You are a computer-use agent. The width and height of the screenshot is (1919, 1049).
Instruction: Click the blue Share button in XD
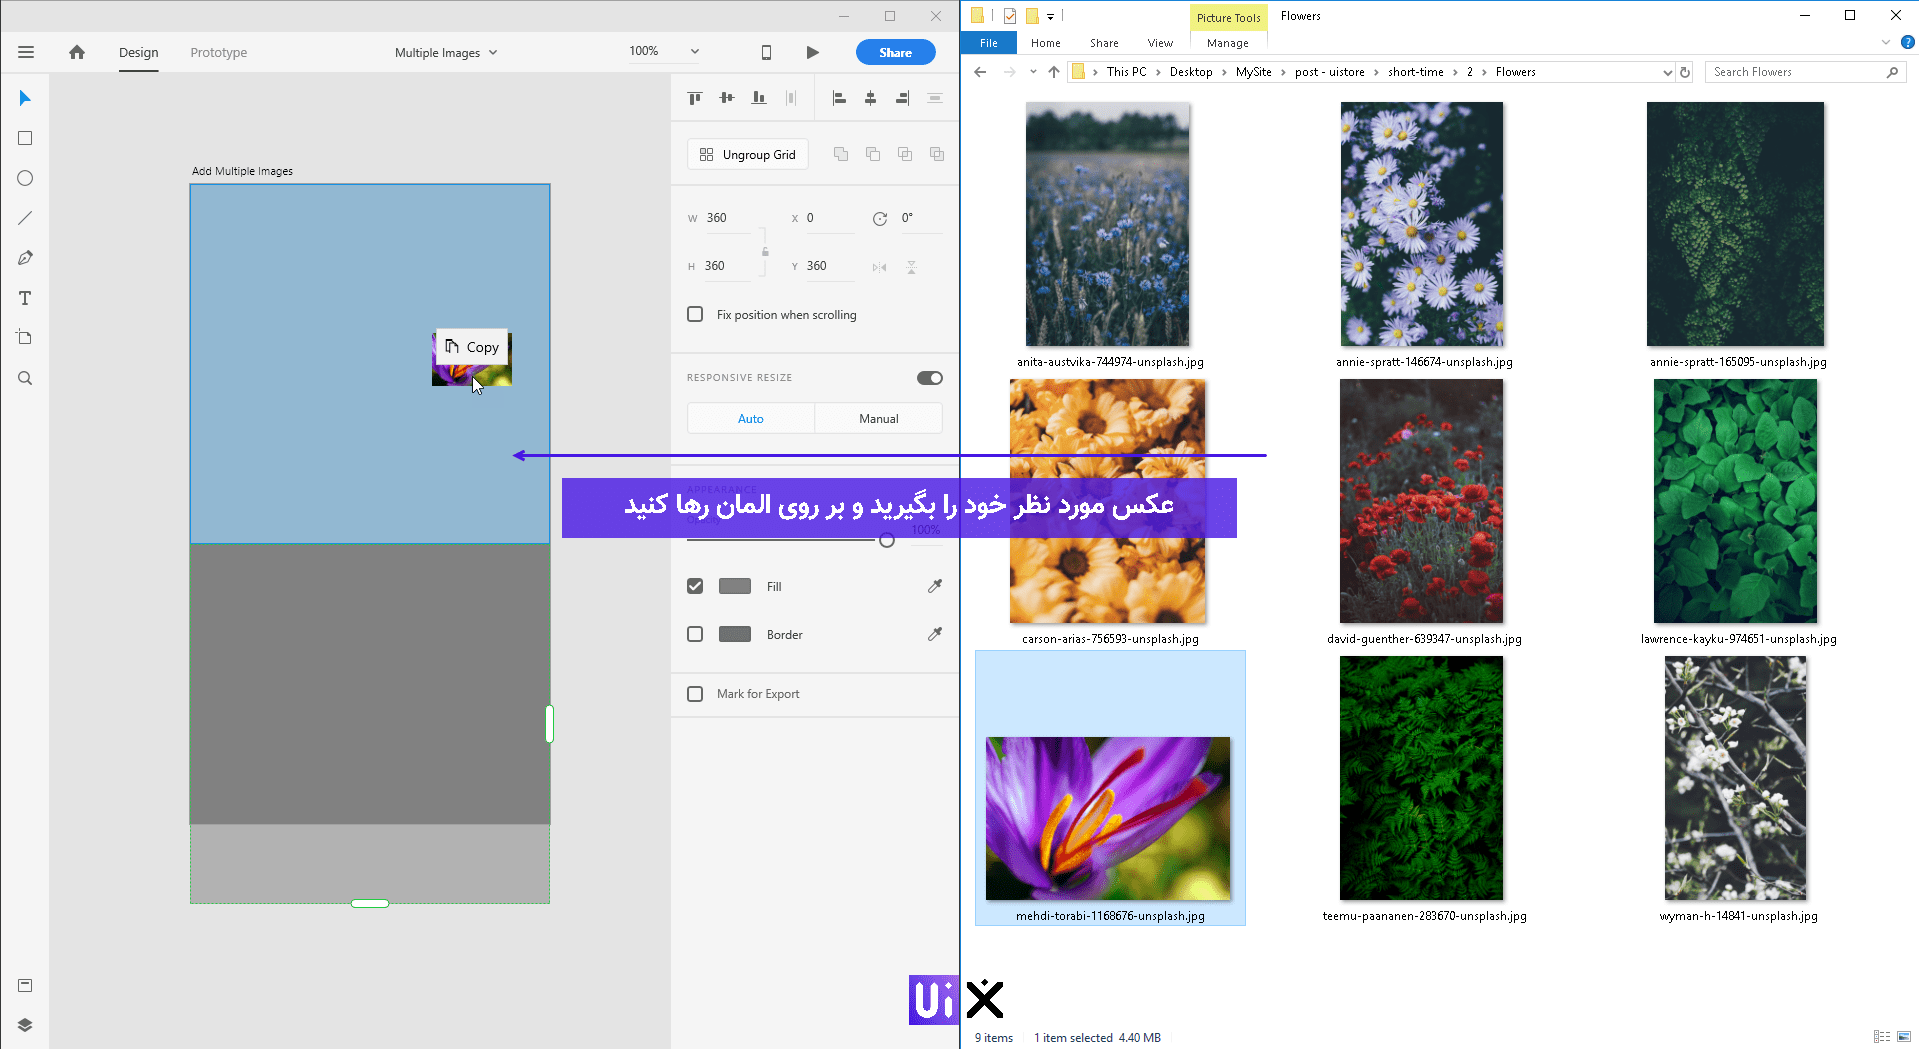coord(896,52)
